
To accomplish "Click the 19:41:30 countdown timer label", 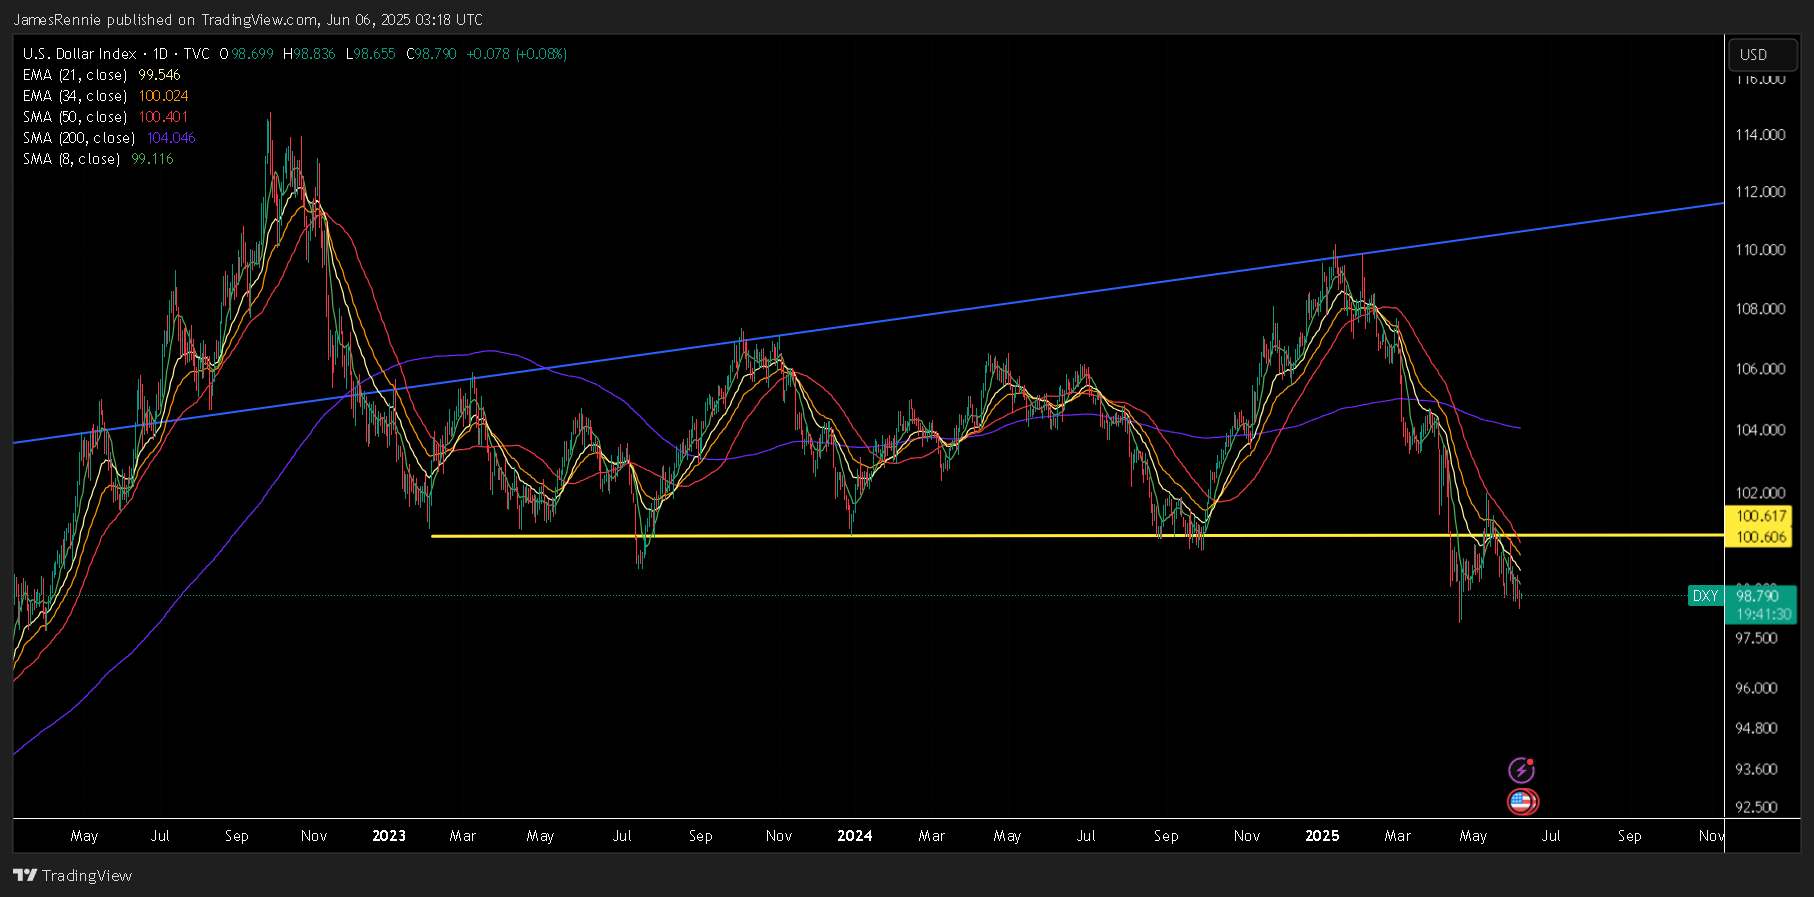I will pyautogui.click(x=1764, y=615).
